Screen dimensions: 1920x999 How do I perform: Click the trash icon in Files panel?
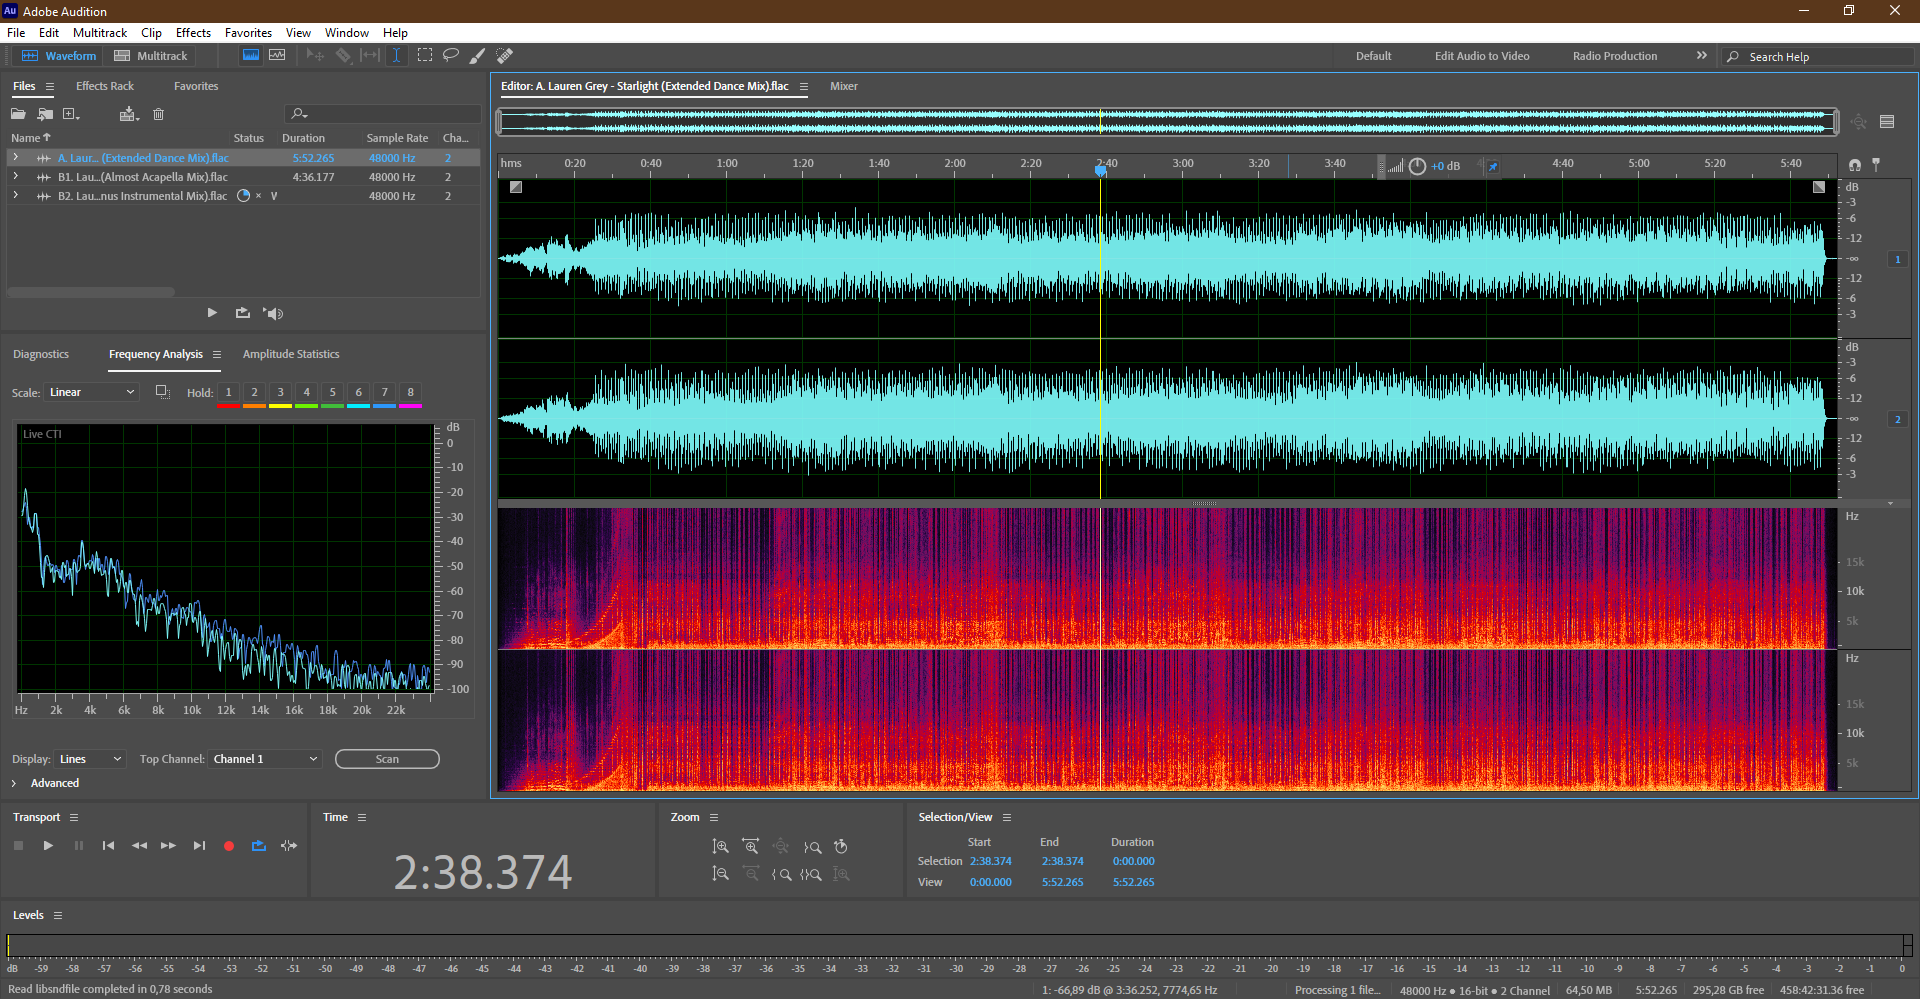(158, 114)
